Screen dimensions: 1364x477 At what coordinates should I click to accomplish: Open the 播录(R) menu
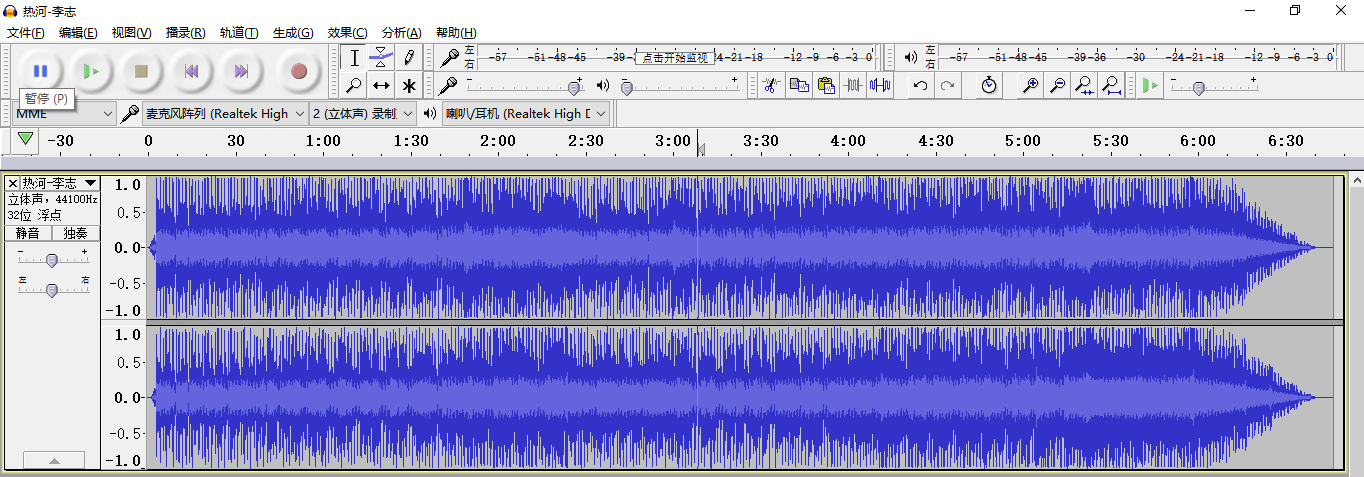point(185,33)
